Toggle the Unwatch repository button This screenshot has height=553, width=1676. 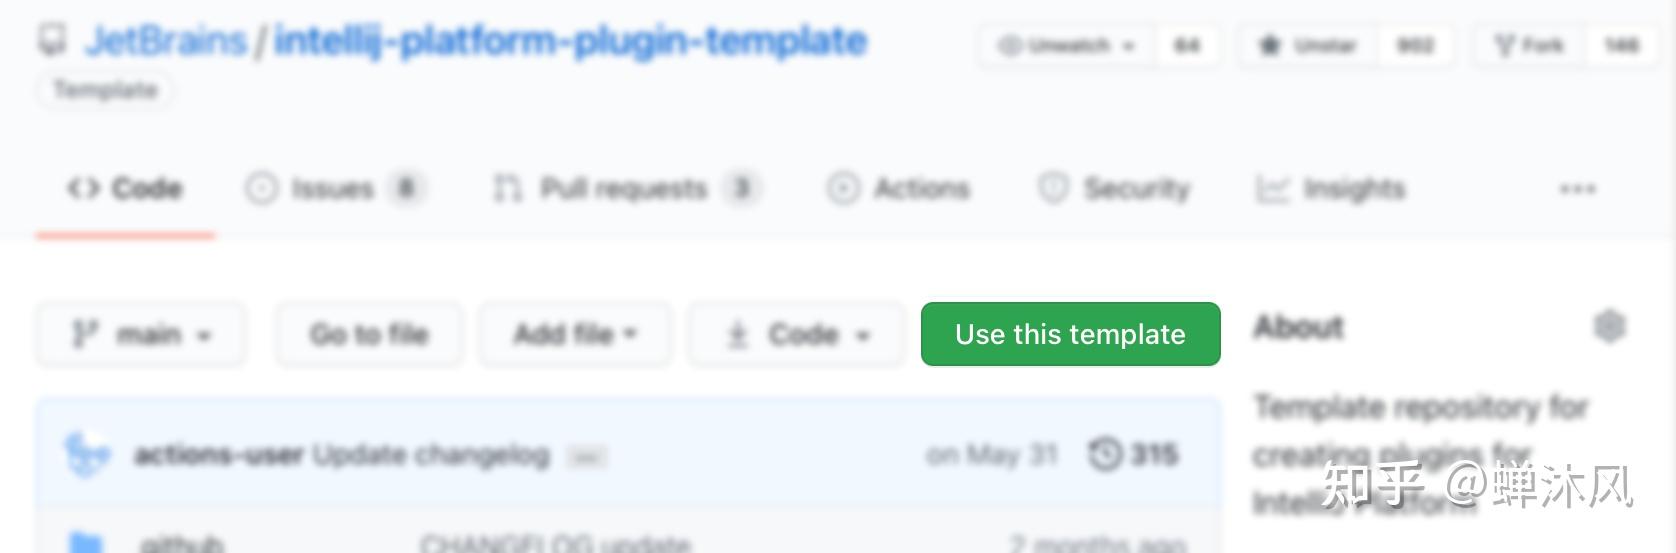pos(1068,45)
